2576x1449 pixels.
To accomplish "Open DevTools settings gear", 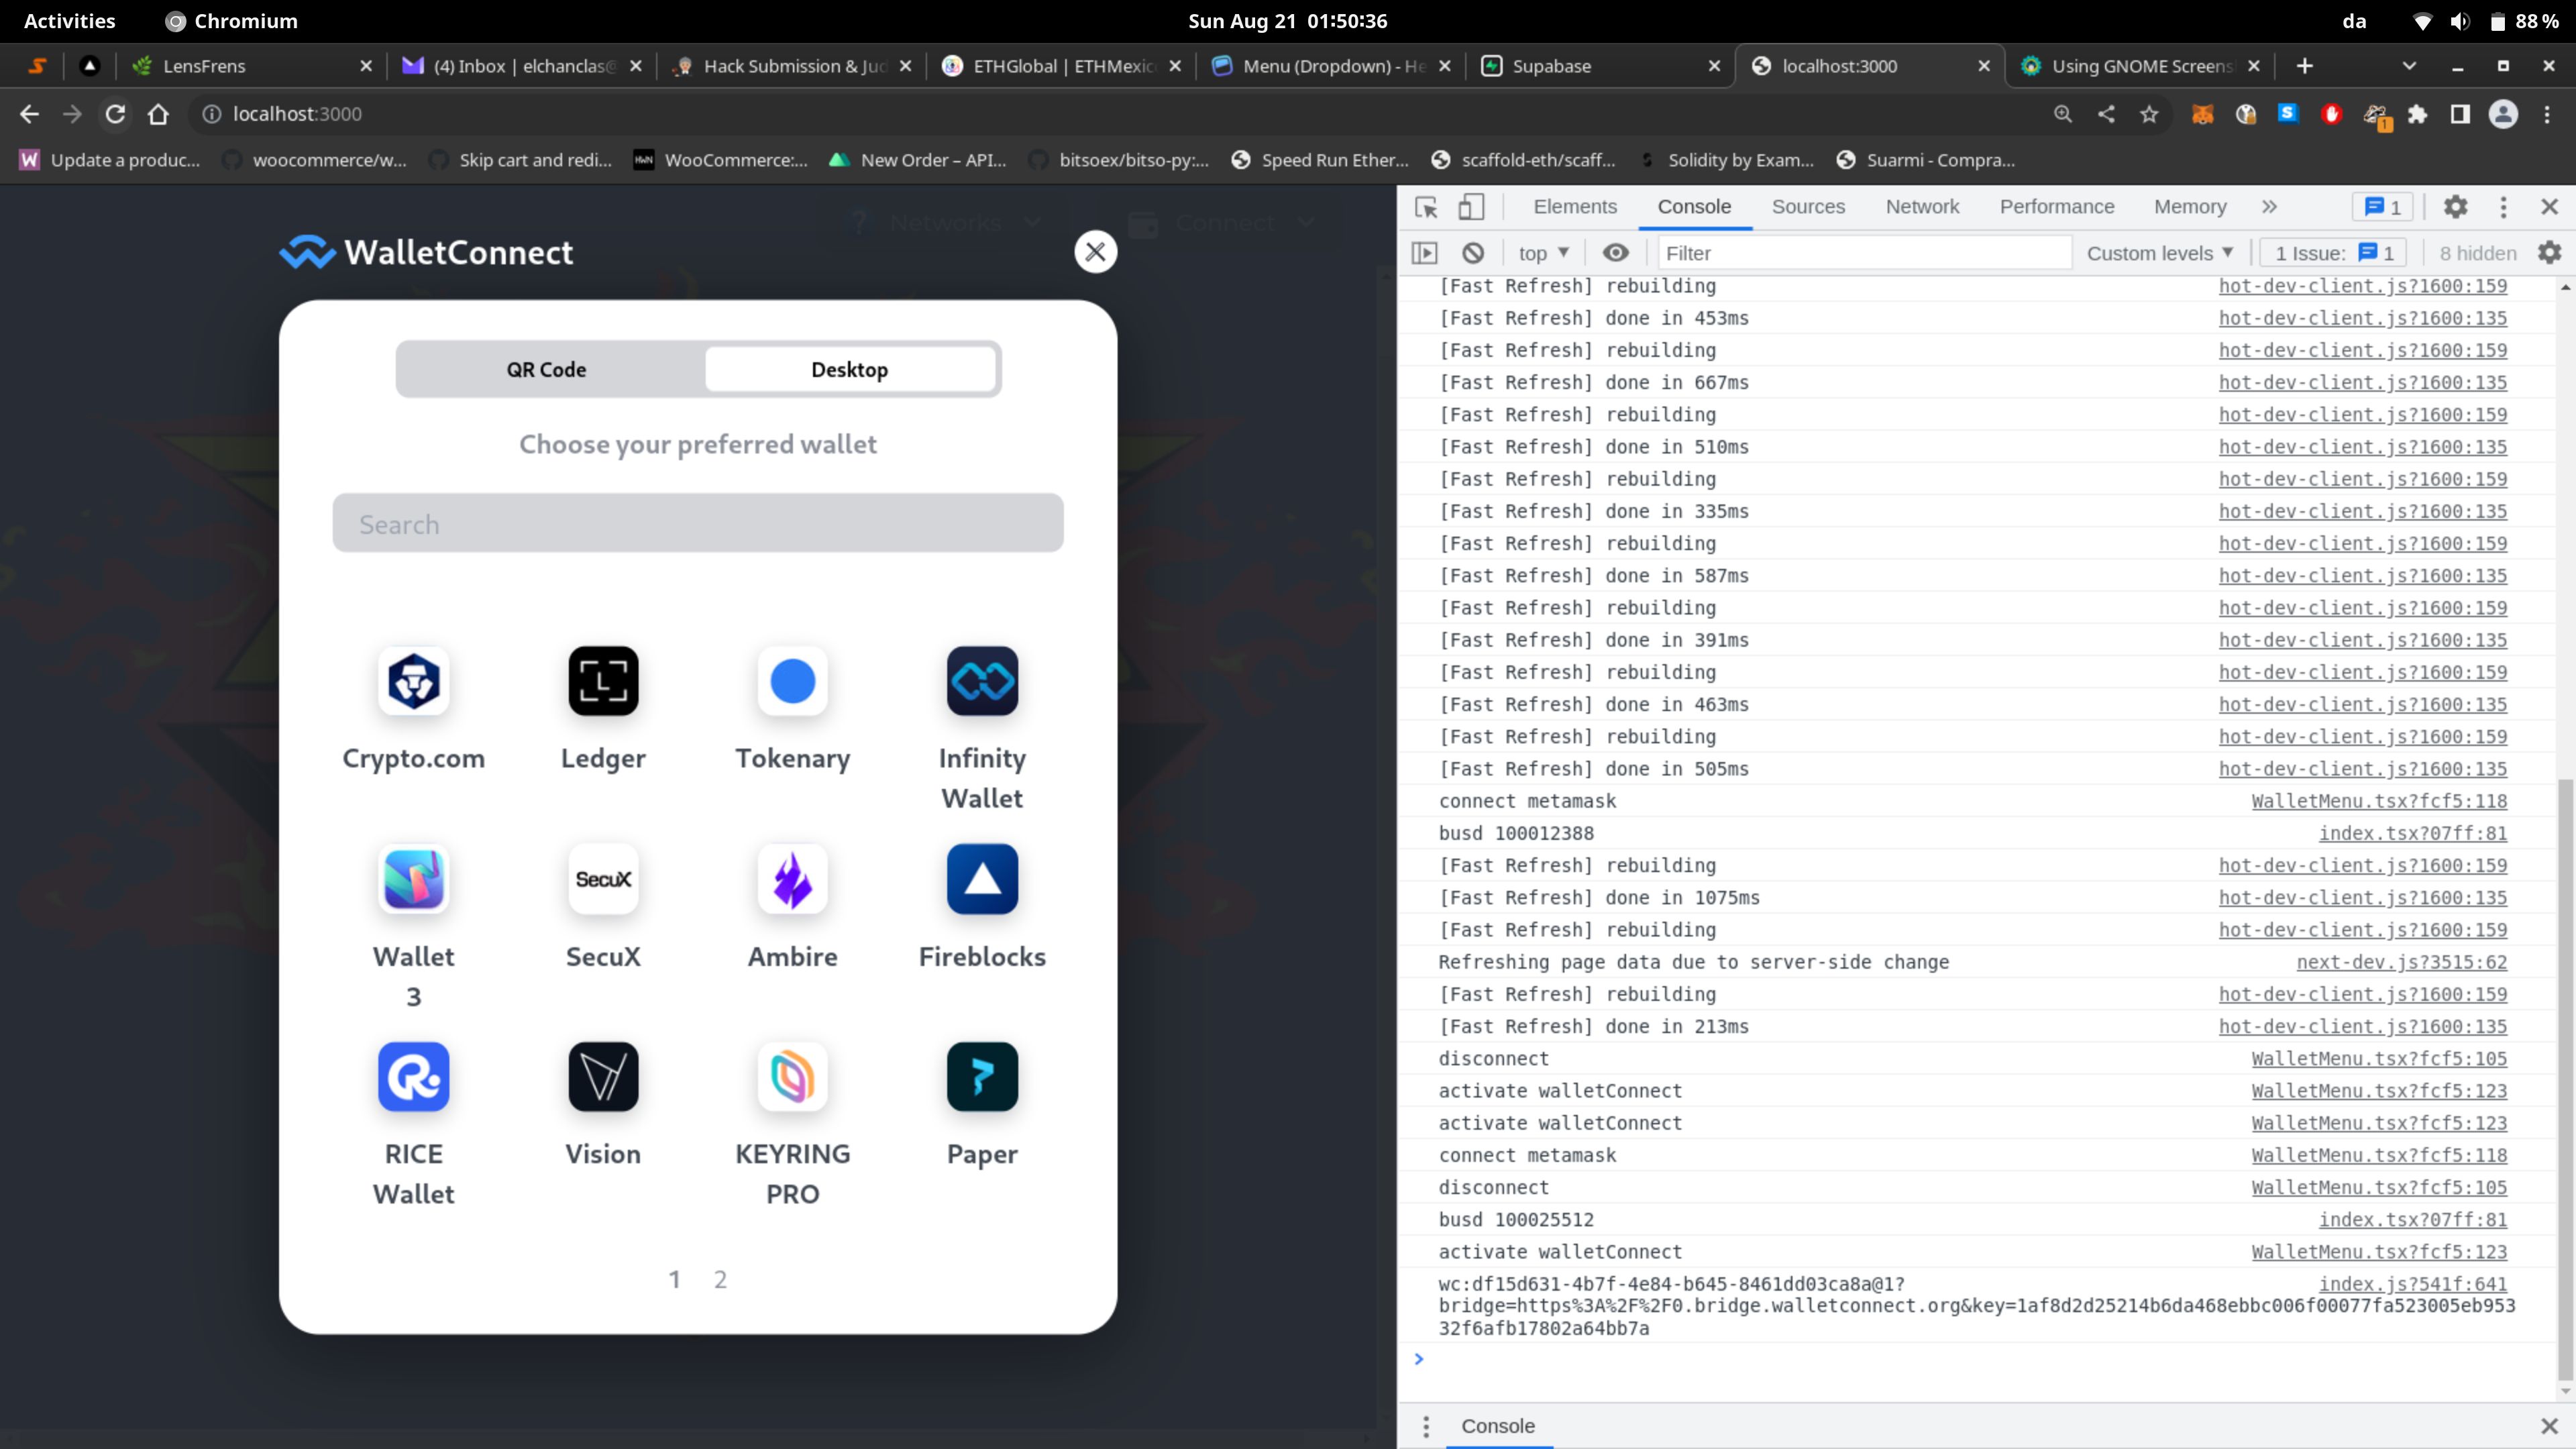I will coord(2455,207).
